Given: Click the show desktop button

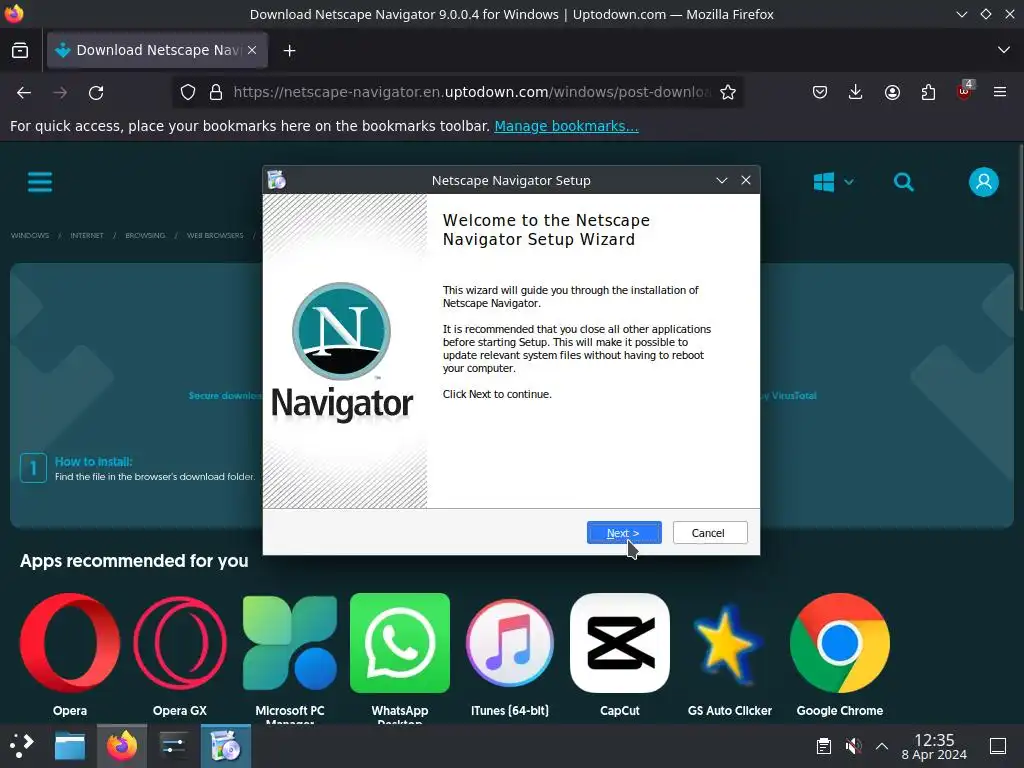Looking at the screenshot, I should [x=998, y=746].
